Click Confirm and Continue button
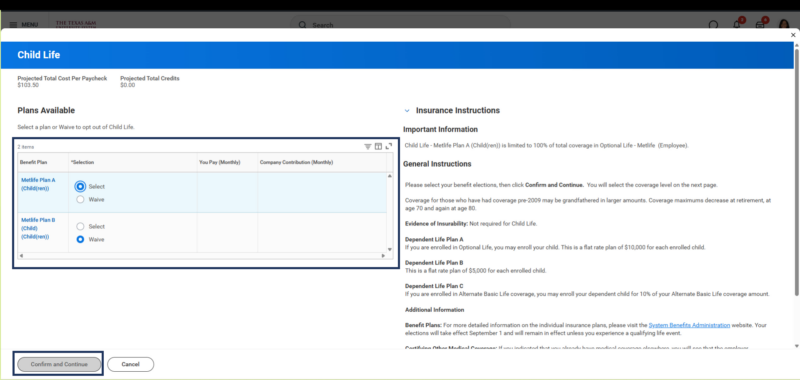The image size is (800, 380). [x=59, y=365]
